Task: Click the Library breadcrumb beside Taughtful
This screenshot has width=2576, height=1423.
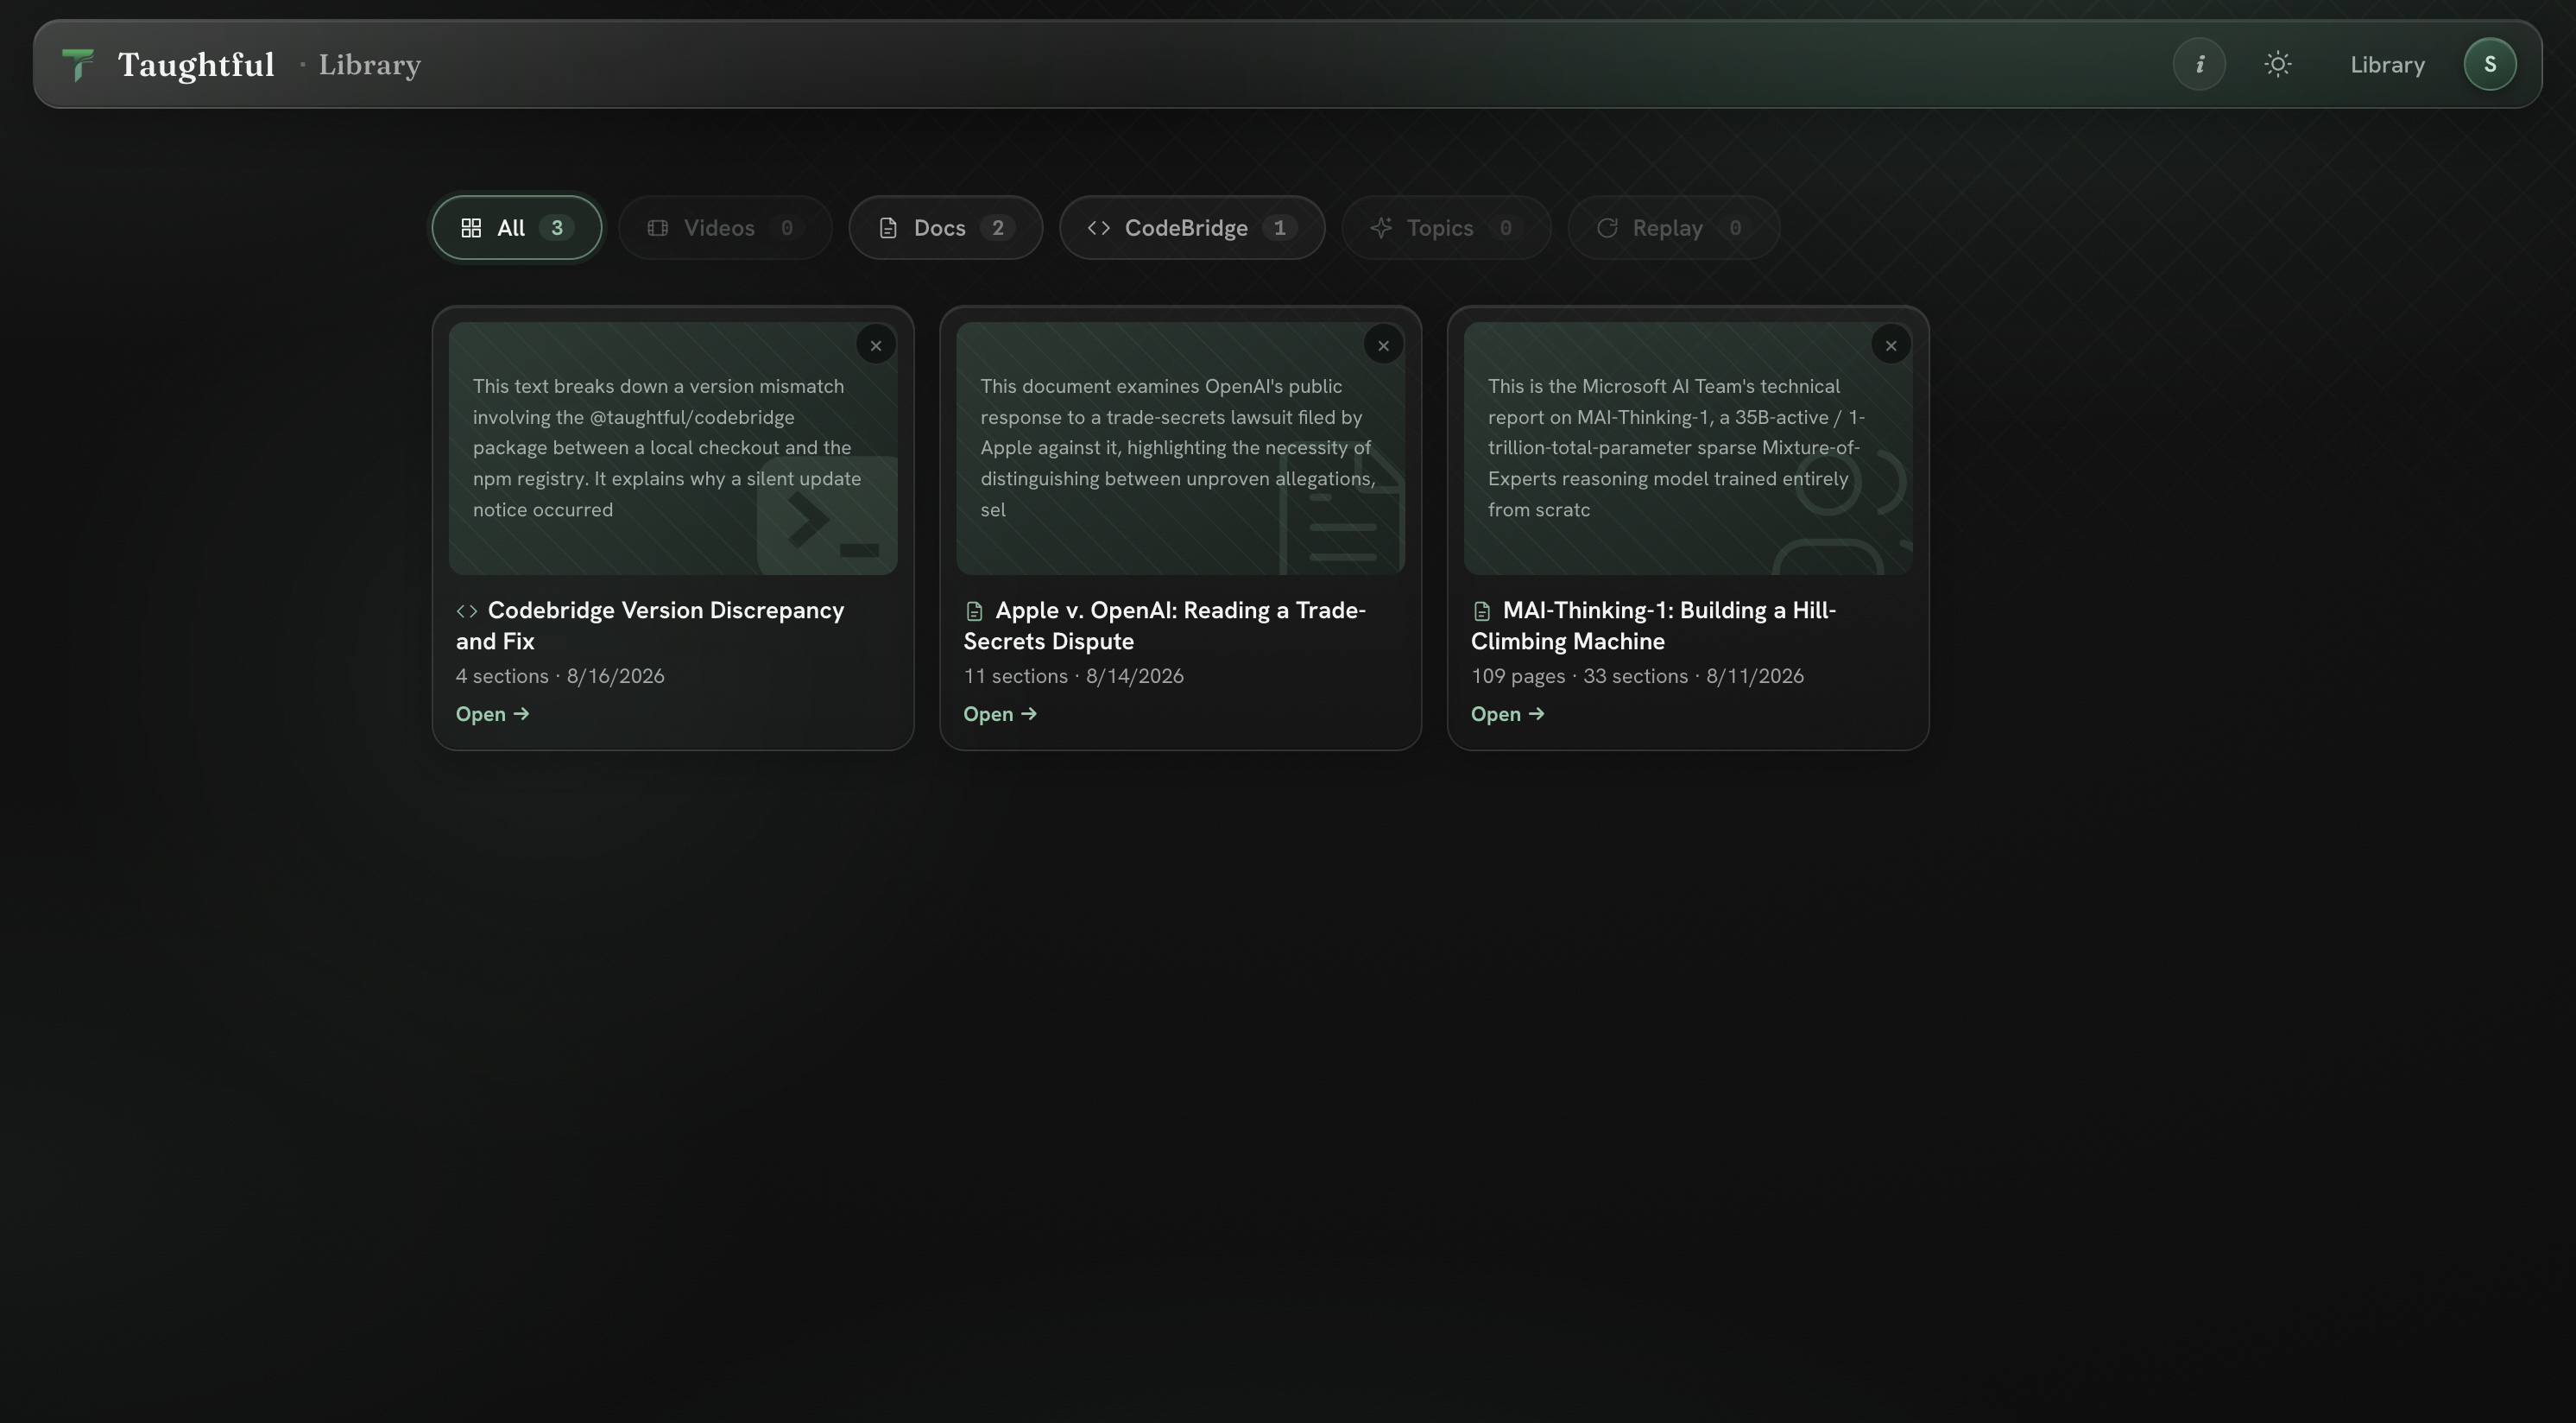Action: pos(370,65)
